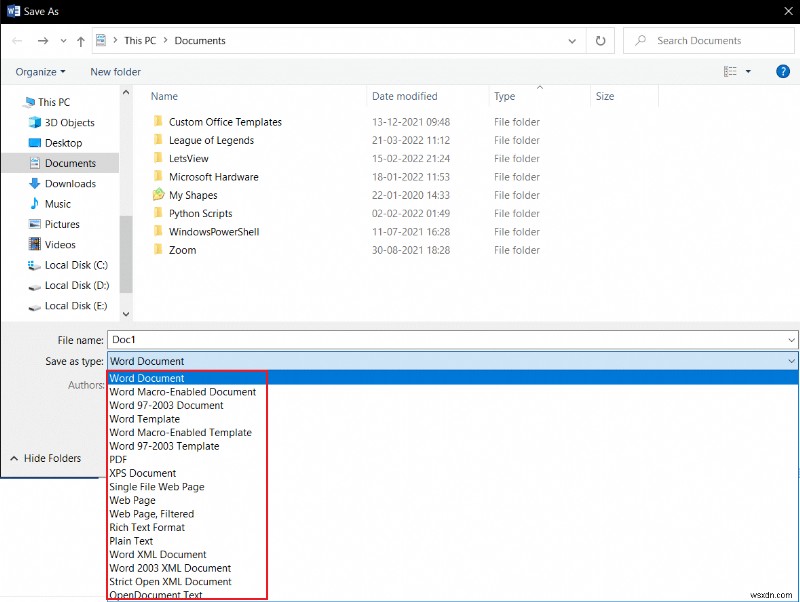This screenshot has height=602, width=800.
Task: Open the Organize dropdown menu
Action: [x=40, y=71]
